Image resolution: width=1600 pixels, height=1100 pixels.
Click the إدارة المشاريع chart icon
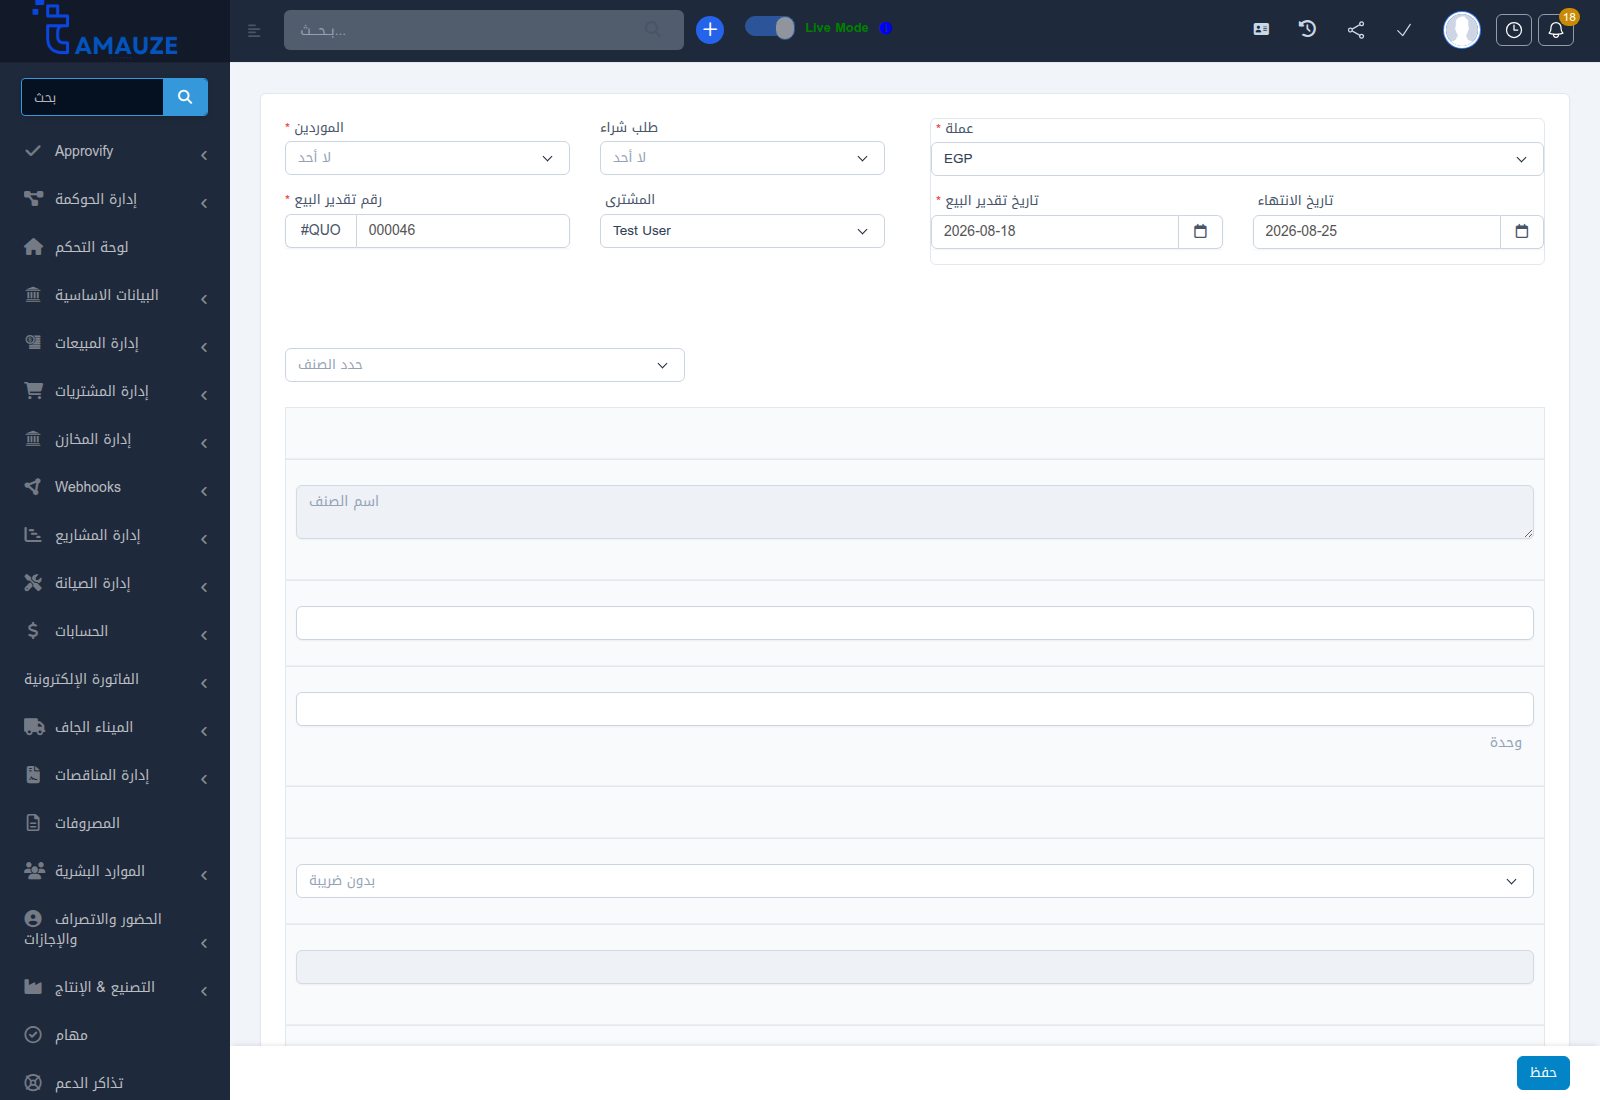33,535
